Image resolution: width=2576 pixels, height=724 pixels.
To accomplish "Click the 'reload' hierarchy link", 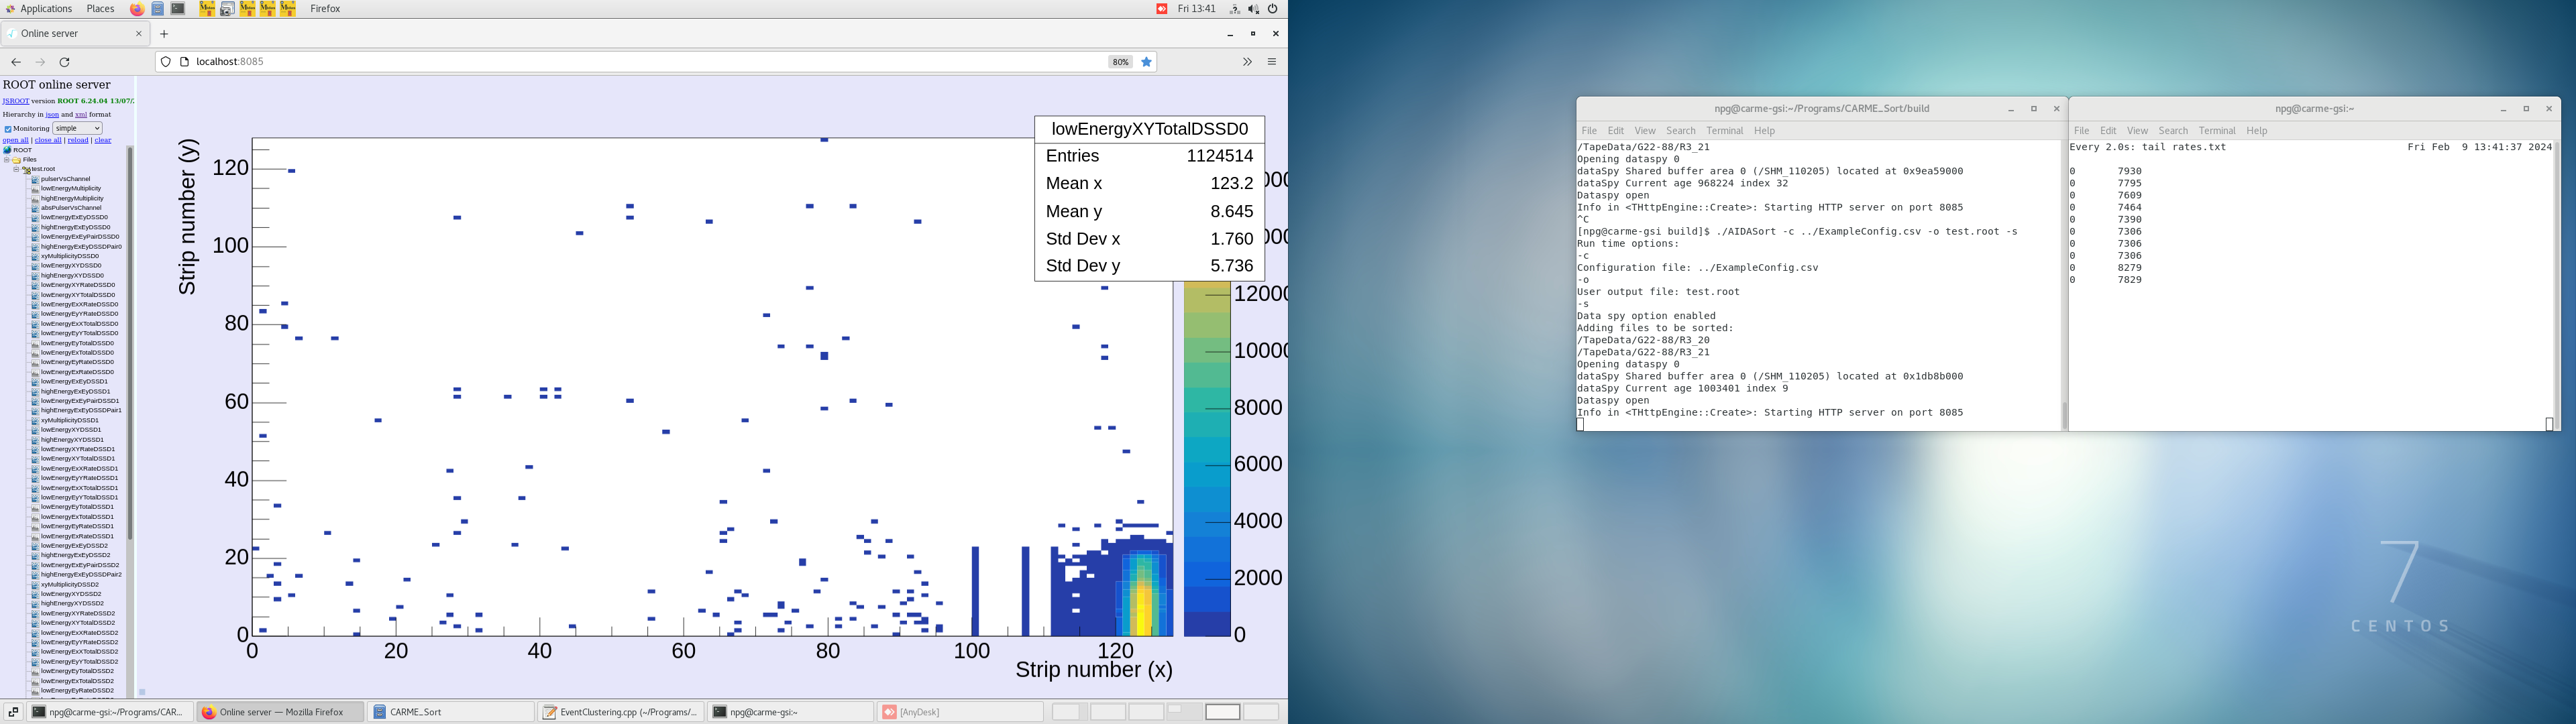I will click(x=78, y=140).
